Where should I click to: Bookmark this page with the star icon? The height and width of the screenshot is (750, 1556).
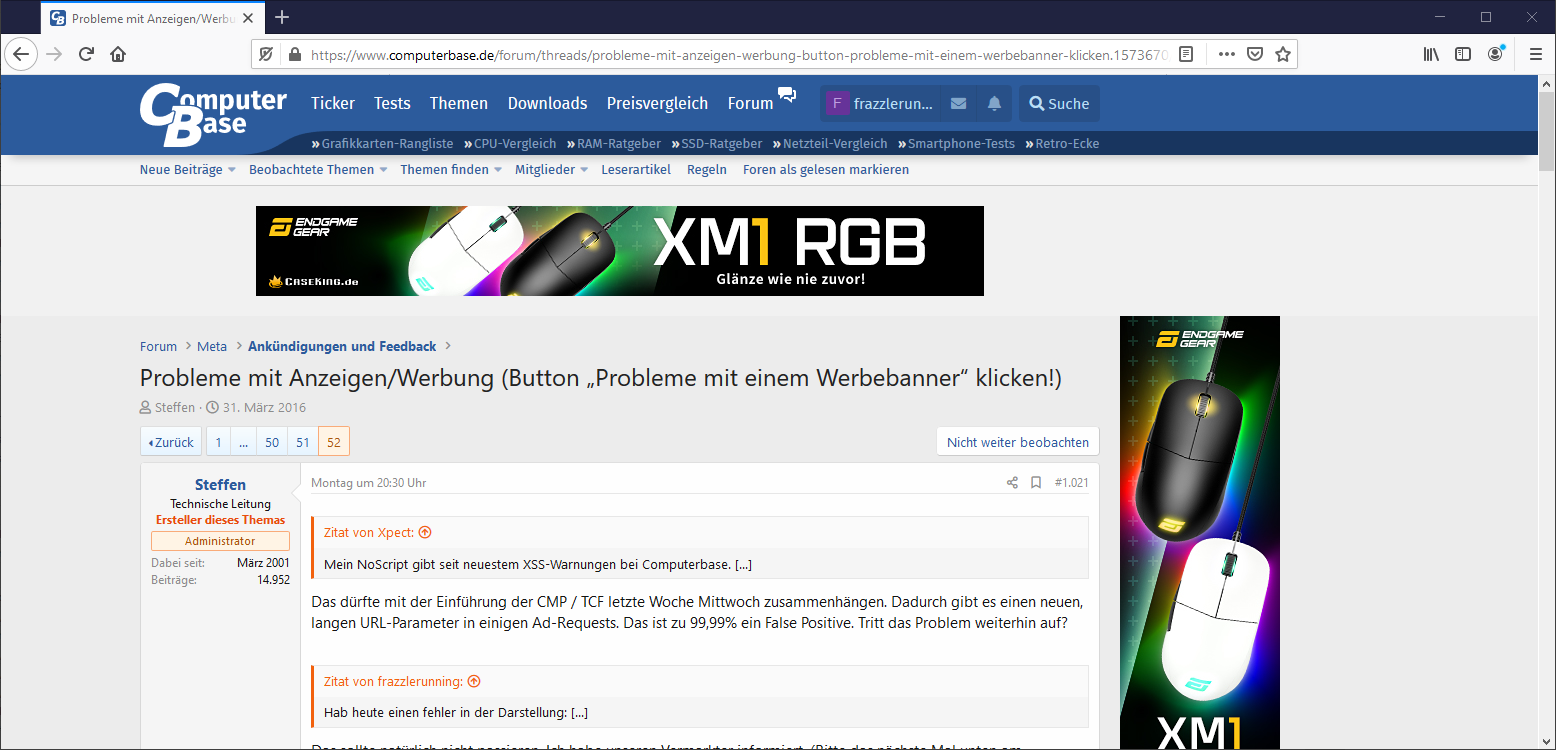[1283, 54]
